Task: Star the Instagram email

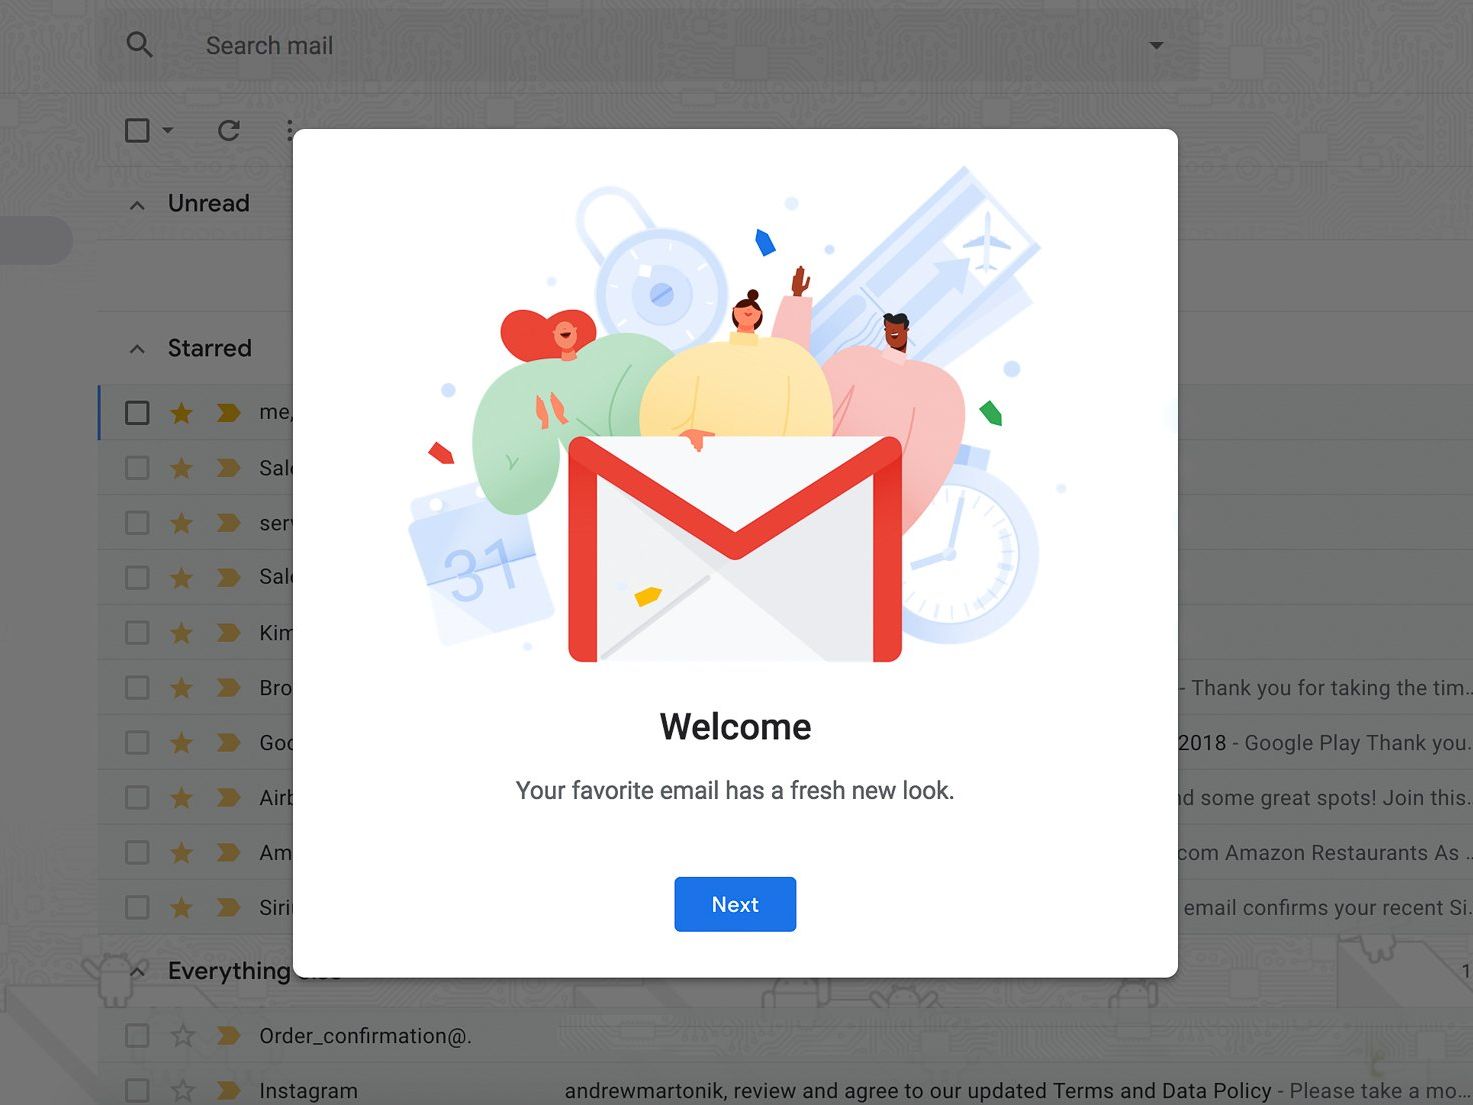Action: (181, 1090)
